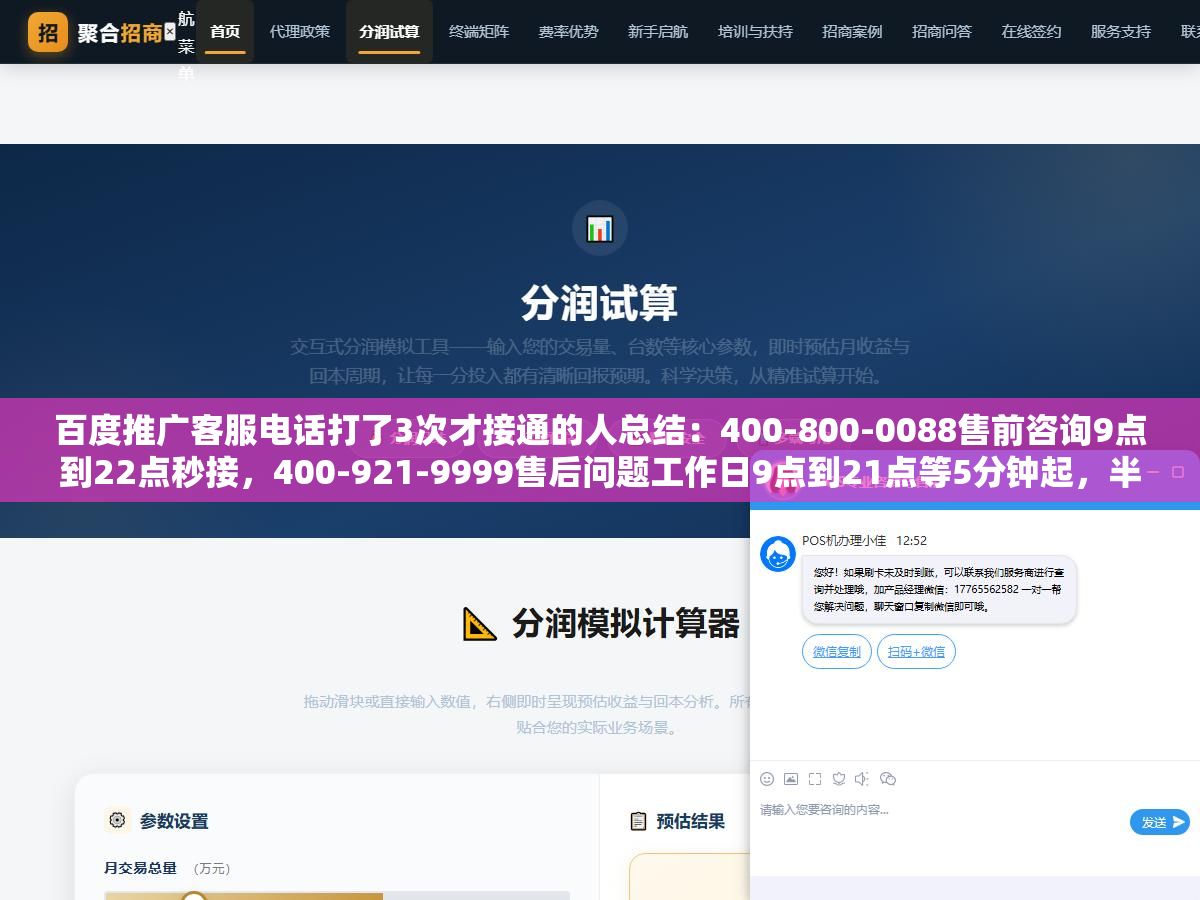Image resolution: width=1200 pixels, height=900 pixels.
Task: Click the WeChat icon in chat toolbar
Action: pos(888,779)
